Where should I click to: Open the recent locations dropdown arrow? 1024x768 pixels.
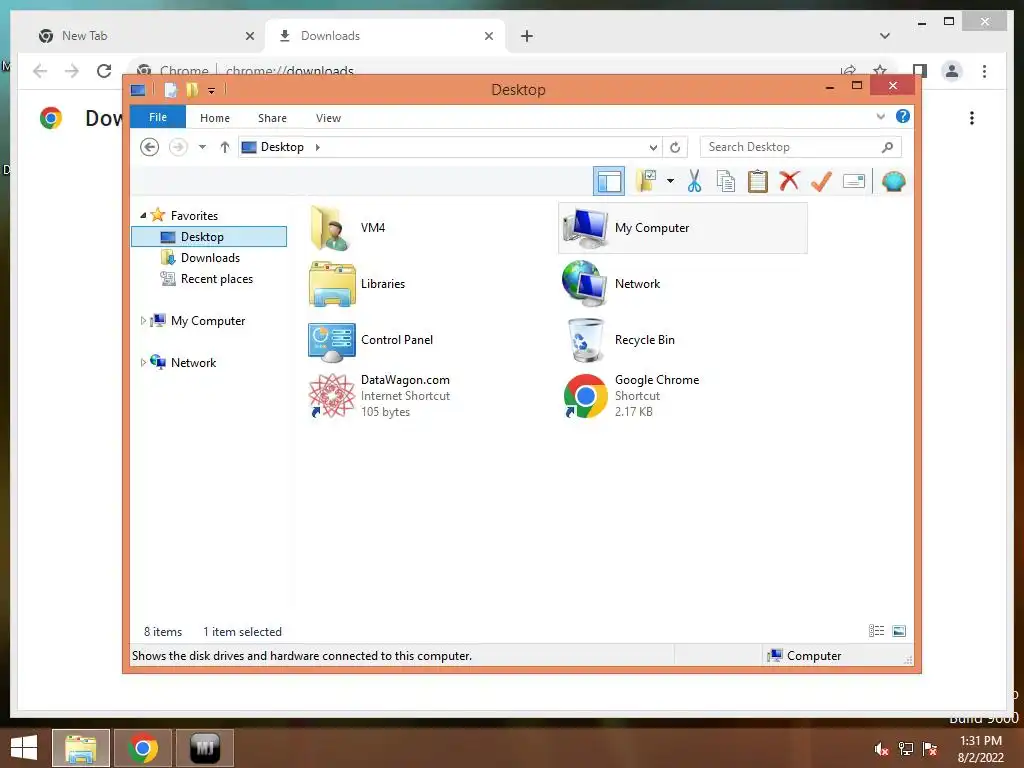(x=202, y=147)
